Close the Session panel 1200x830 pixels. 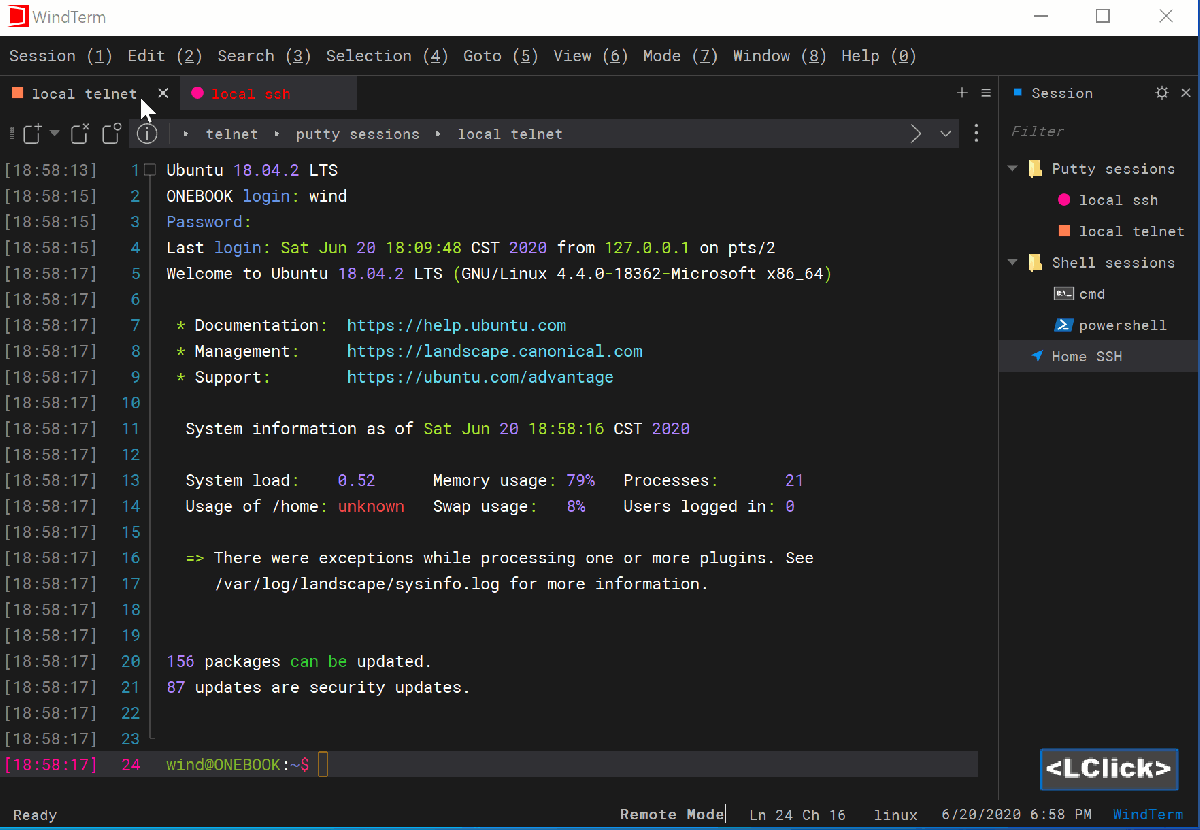(x=1184, y=93)
